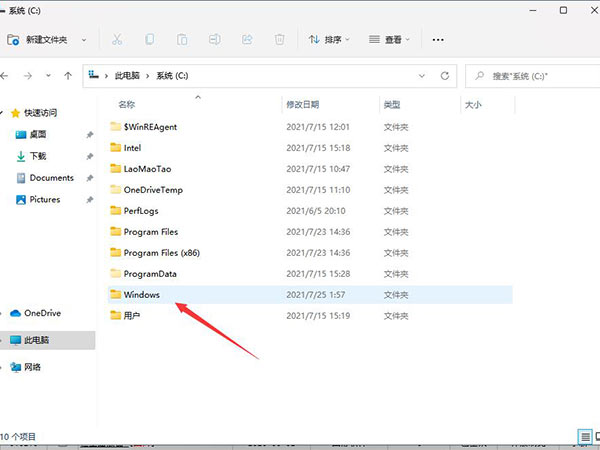Click the back navigation arrow
This screenshot has width=600, height=450.
[9, 75]
